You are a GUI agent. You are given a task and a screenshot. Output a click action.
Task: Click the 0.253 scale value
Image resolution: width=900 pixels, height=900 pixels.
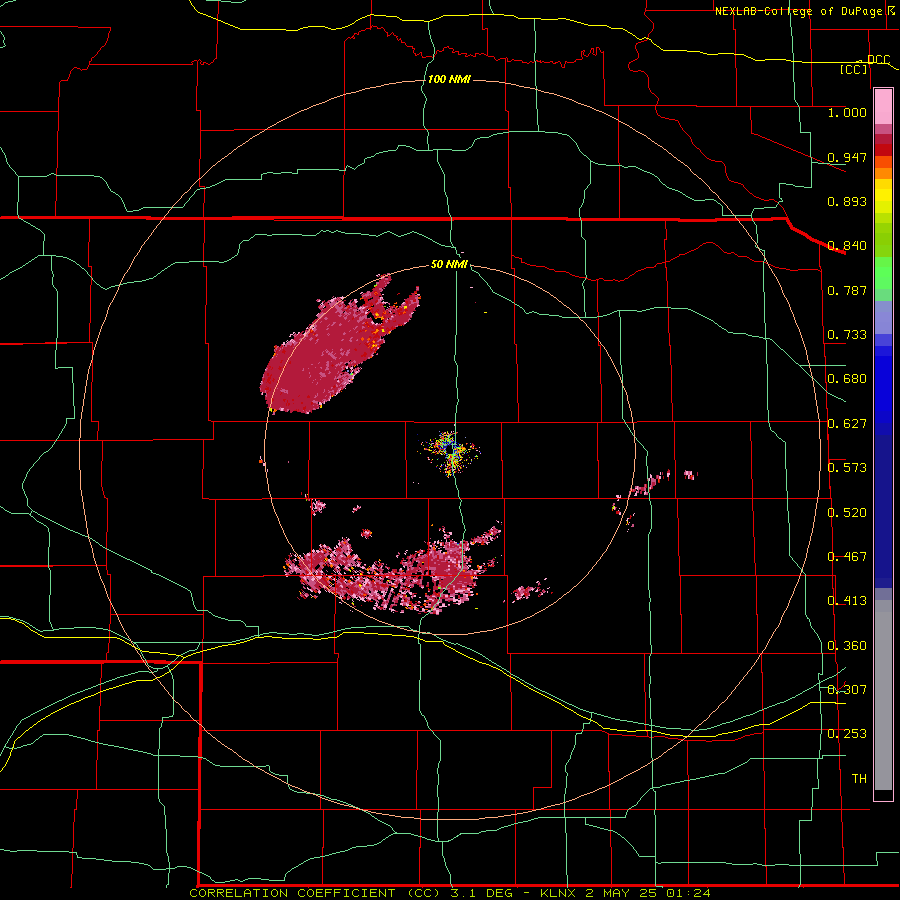(847, 734)
